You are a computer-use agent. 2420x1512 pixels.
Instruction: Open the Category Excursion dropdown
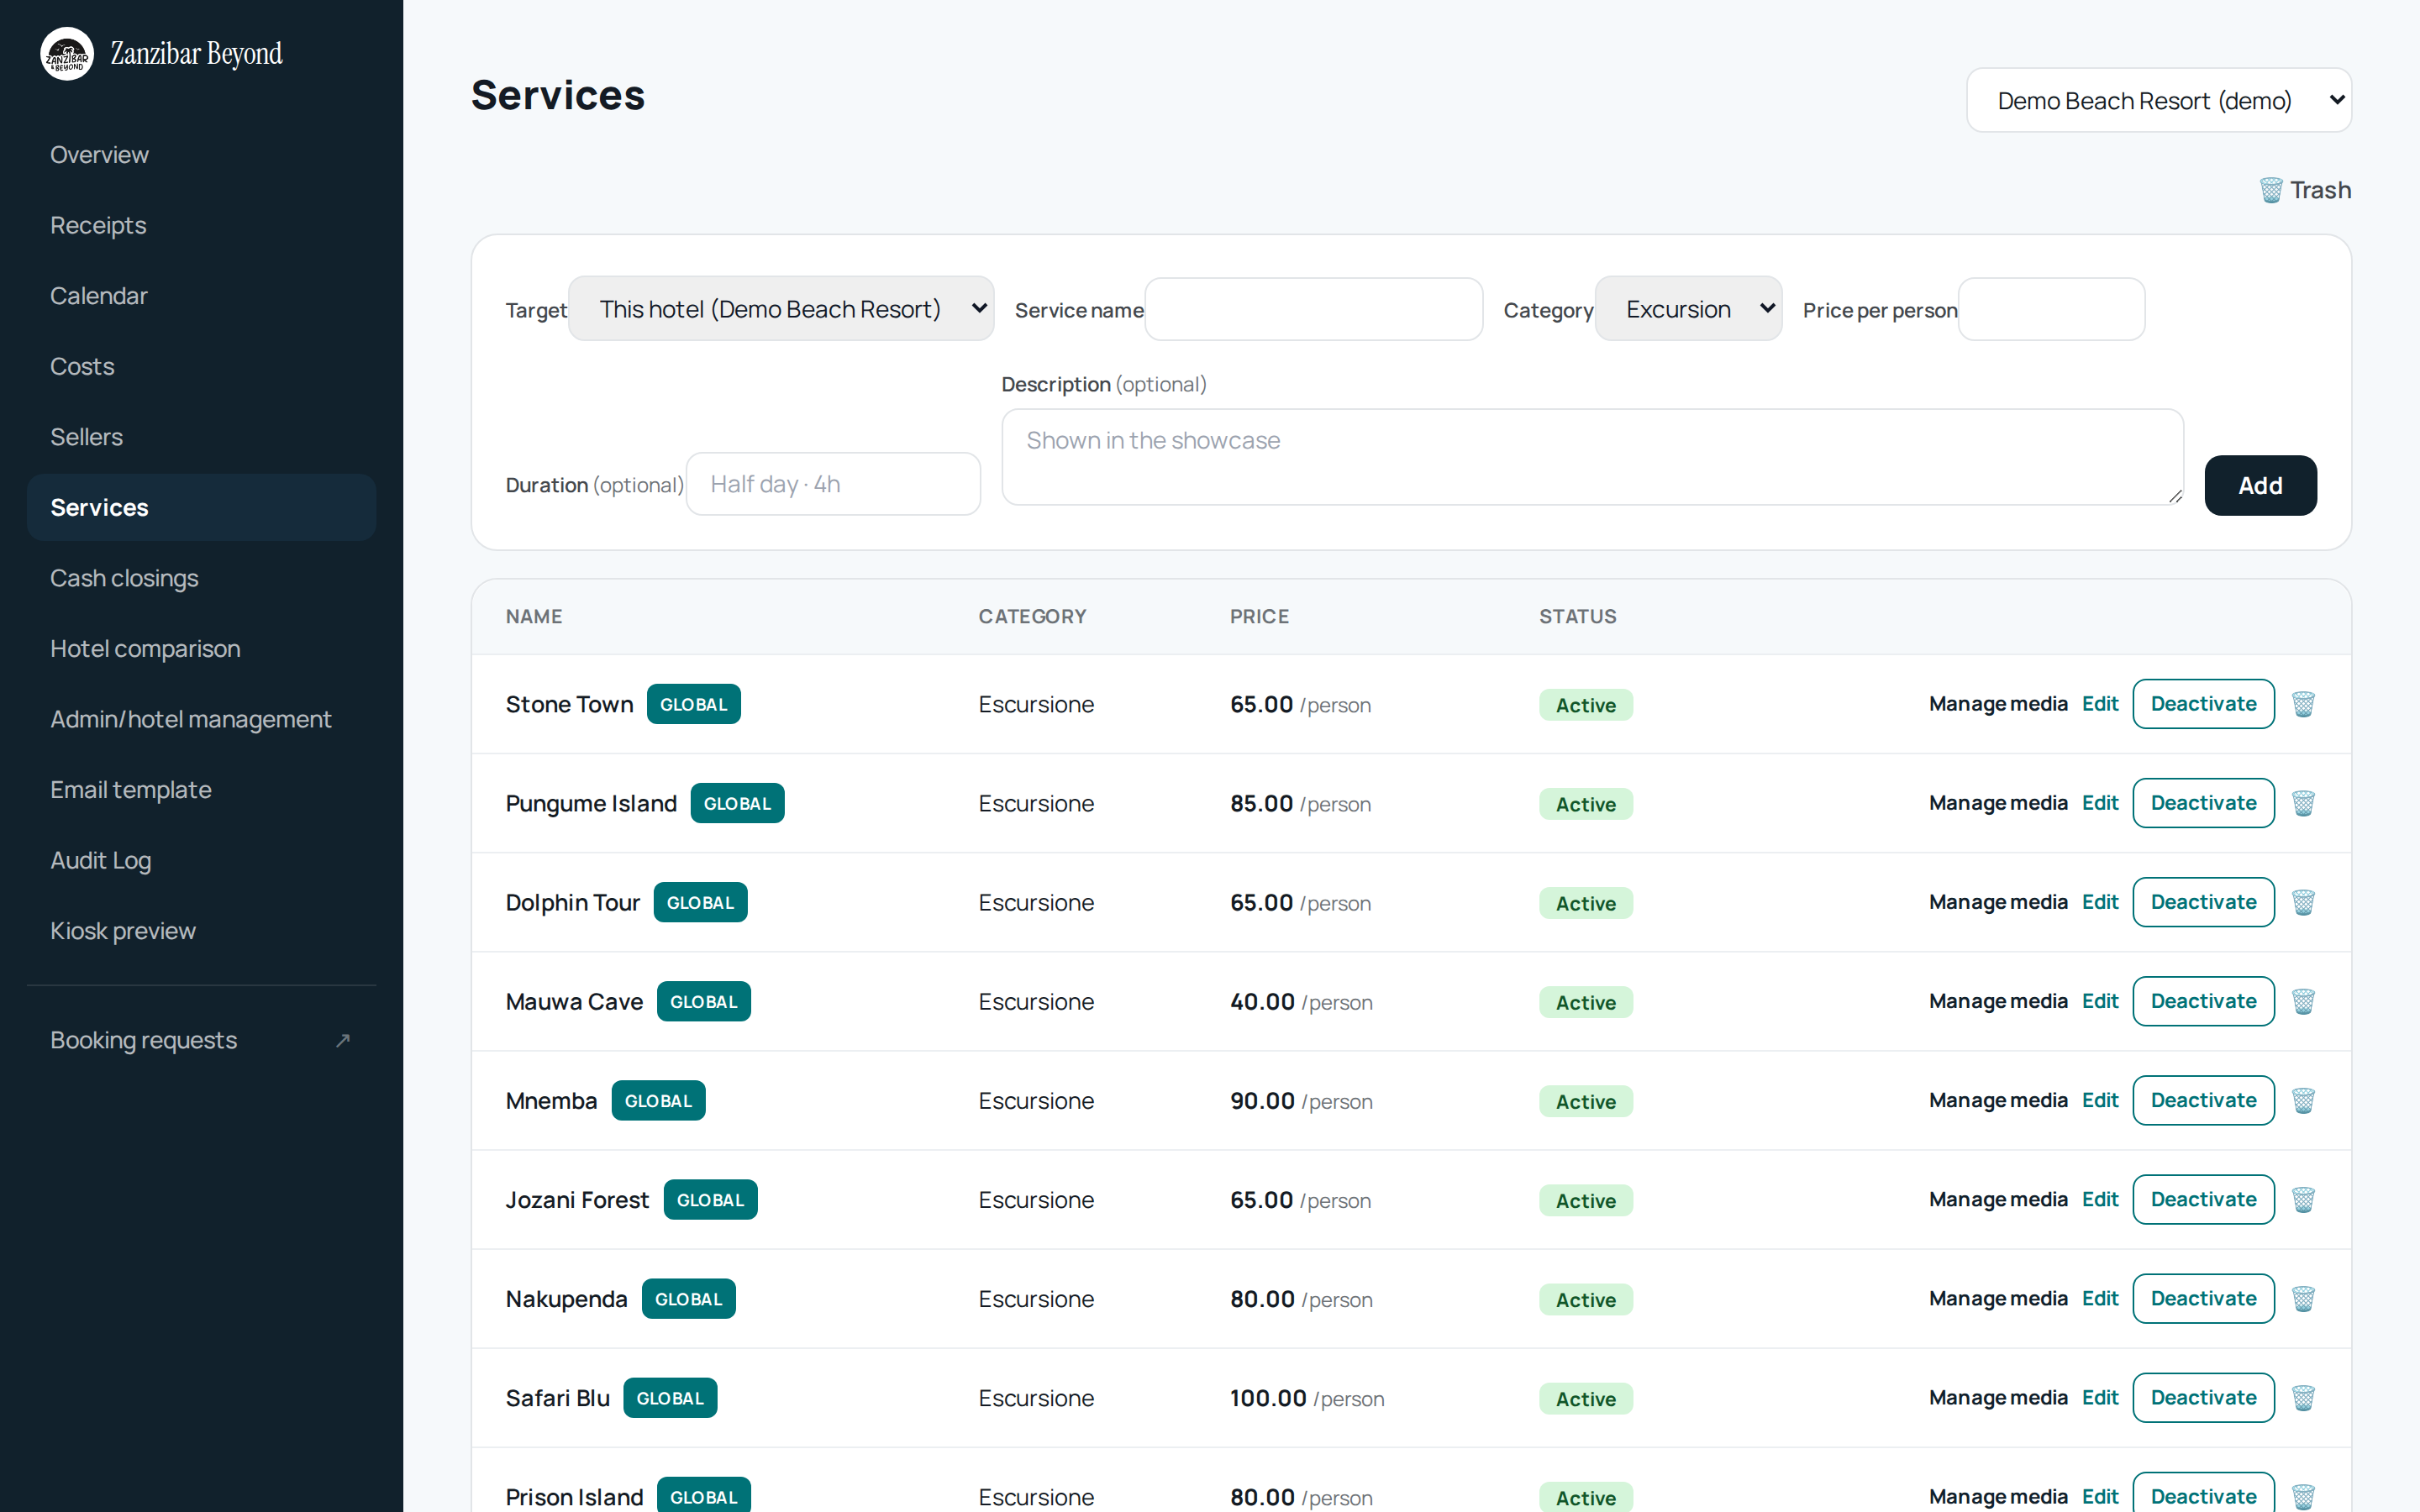[1688, 309]
